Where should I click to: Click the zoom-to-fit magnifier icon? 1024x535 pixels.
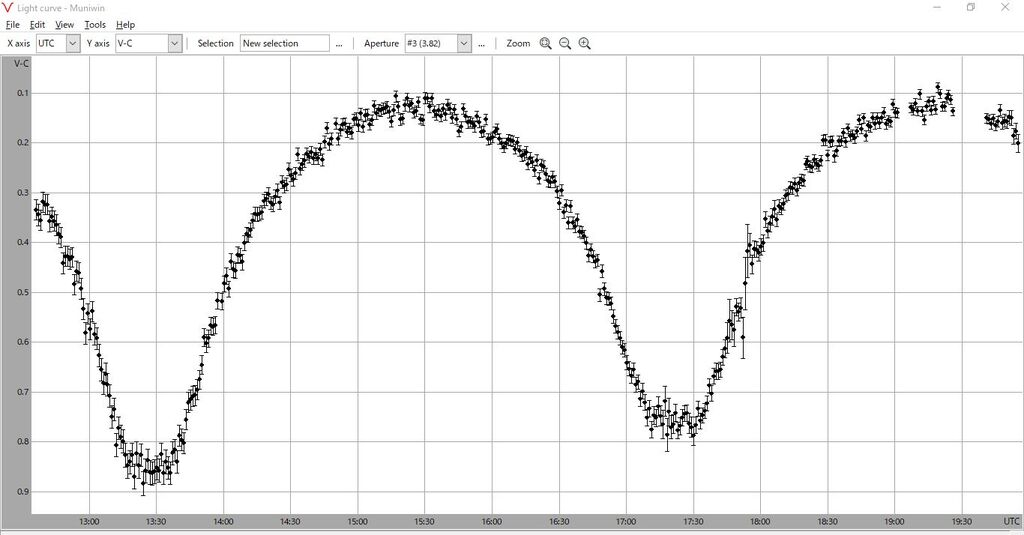pos(545,43)
